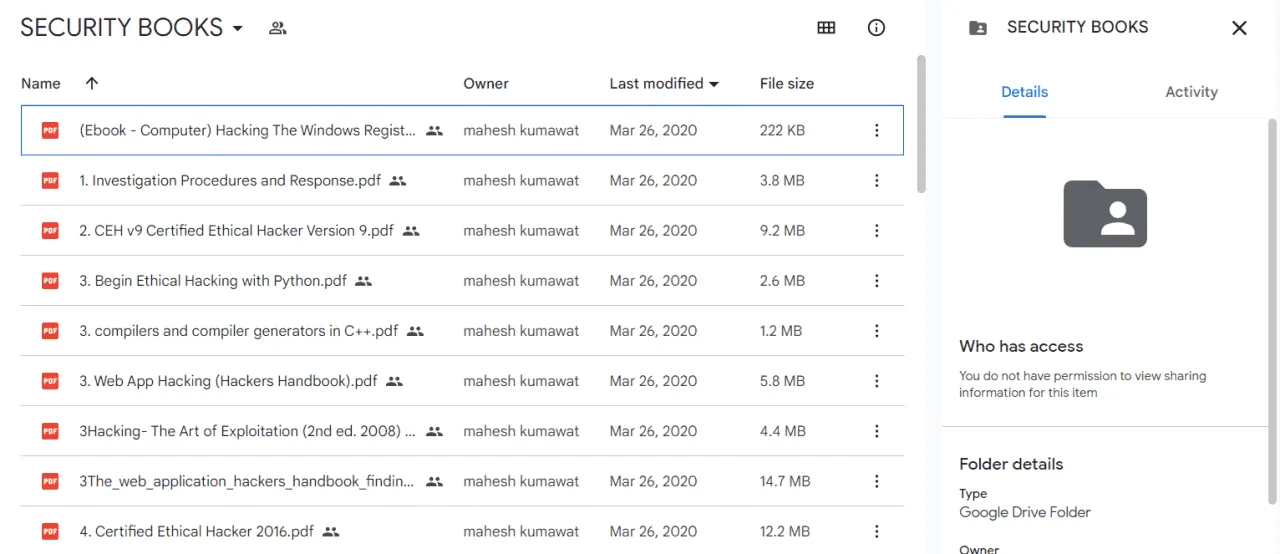This screenshot has height=554, width=1280.
Task: Select file 1. Investigation Procedures and Response.pdf
Action: pos(462,181)
